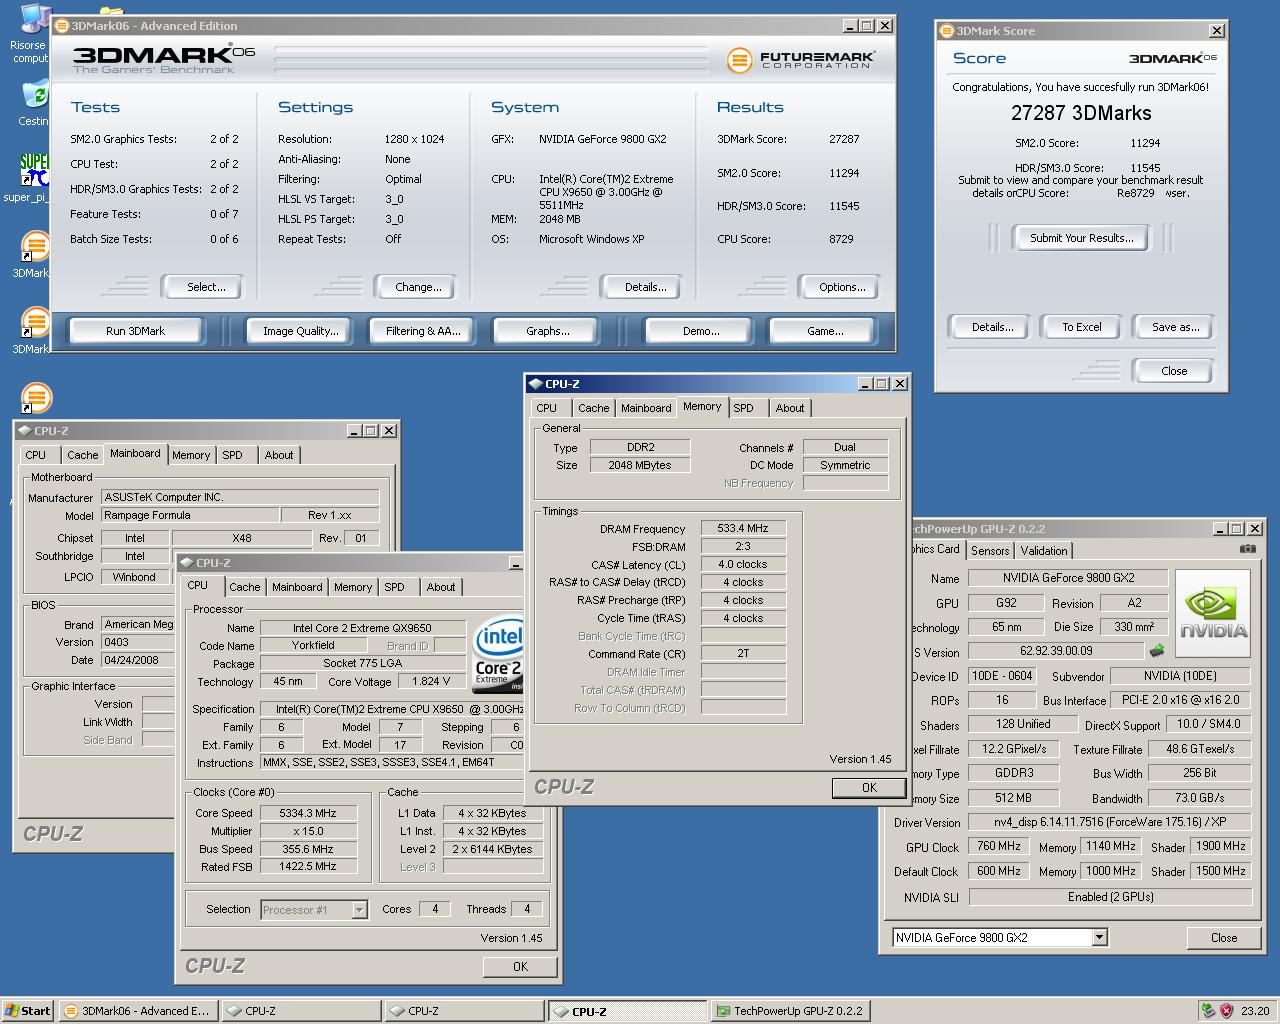Click the Futuremark logo icon
The width and height of the screenshot is (1280, 1024).
tap(739, 61)
